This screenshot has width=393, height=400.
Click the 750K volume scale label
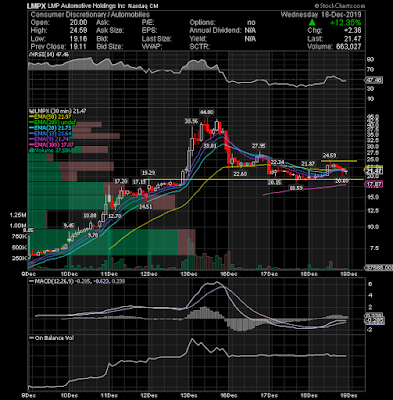19,237
